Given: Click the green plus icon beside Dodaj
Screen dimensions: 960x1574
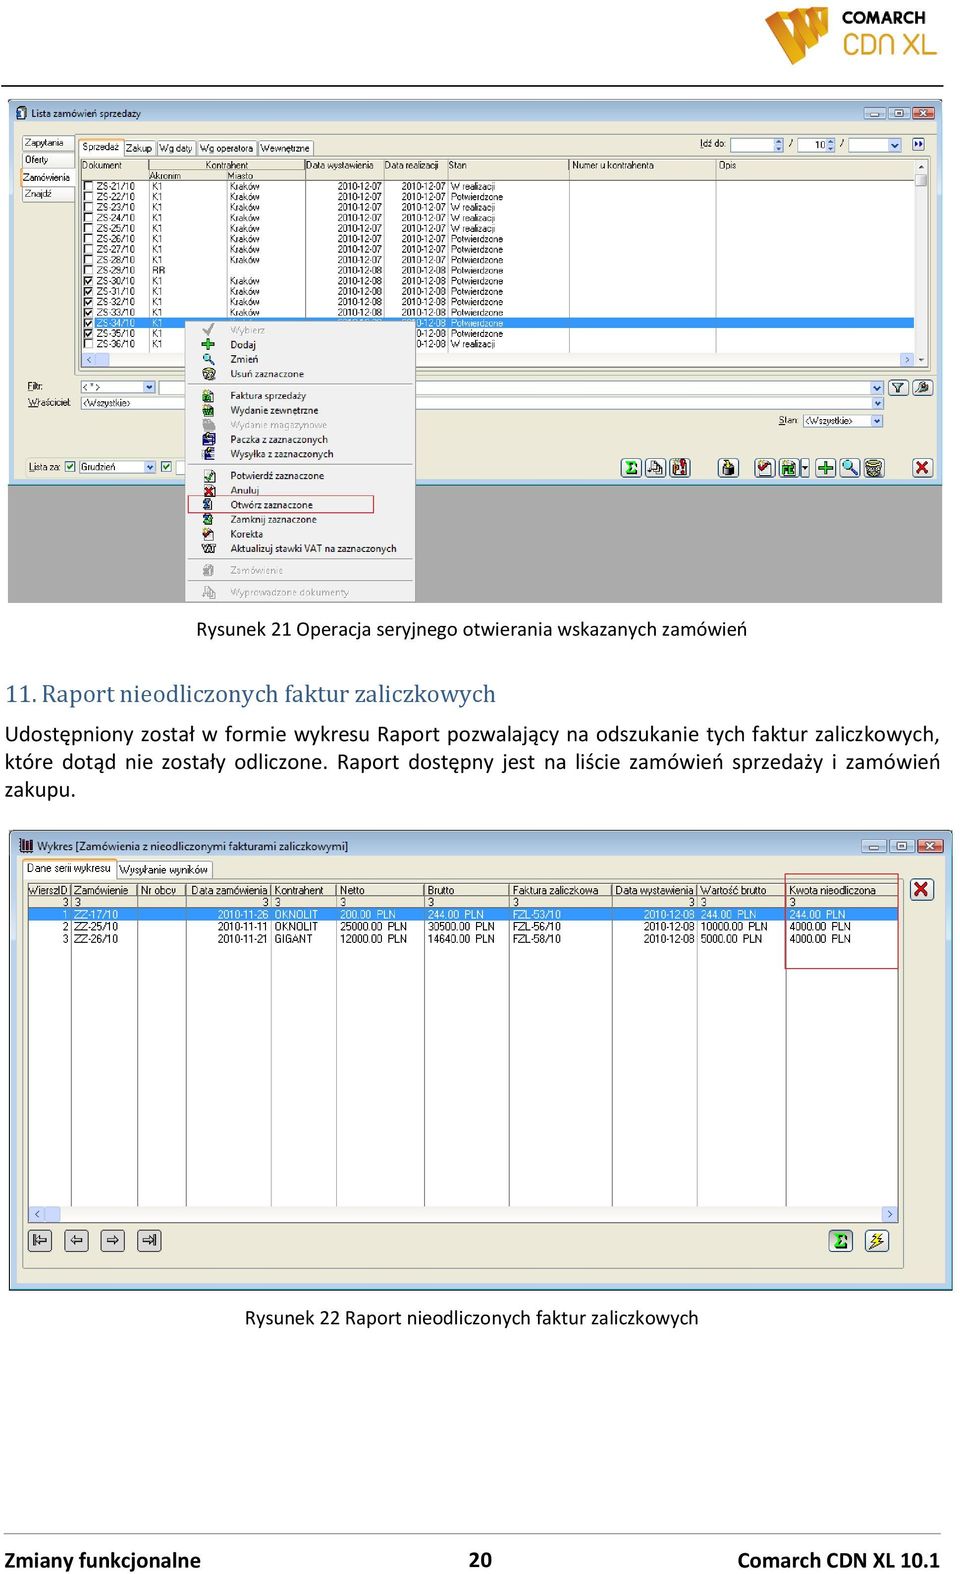Looking at the screenshot, I should (x=208, y=344).
